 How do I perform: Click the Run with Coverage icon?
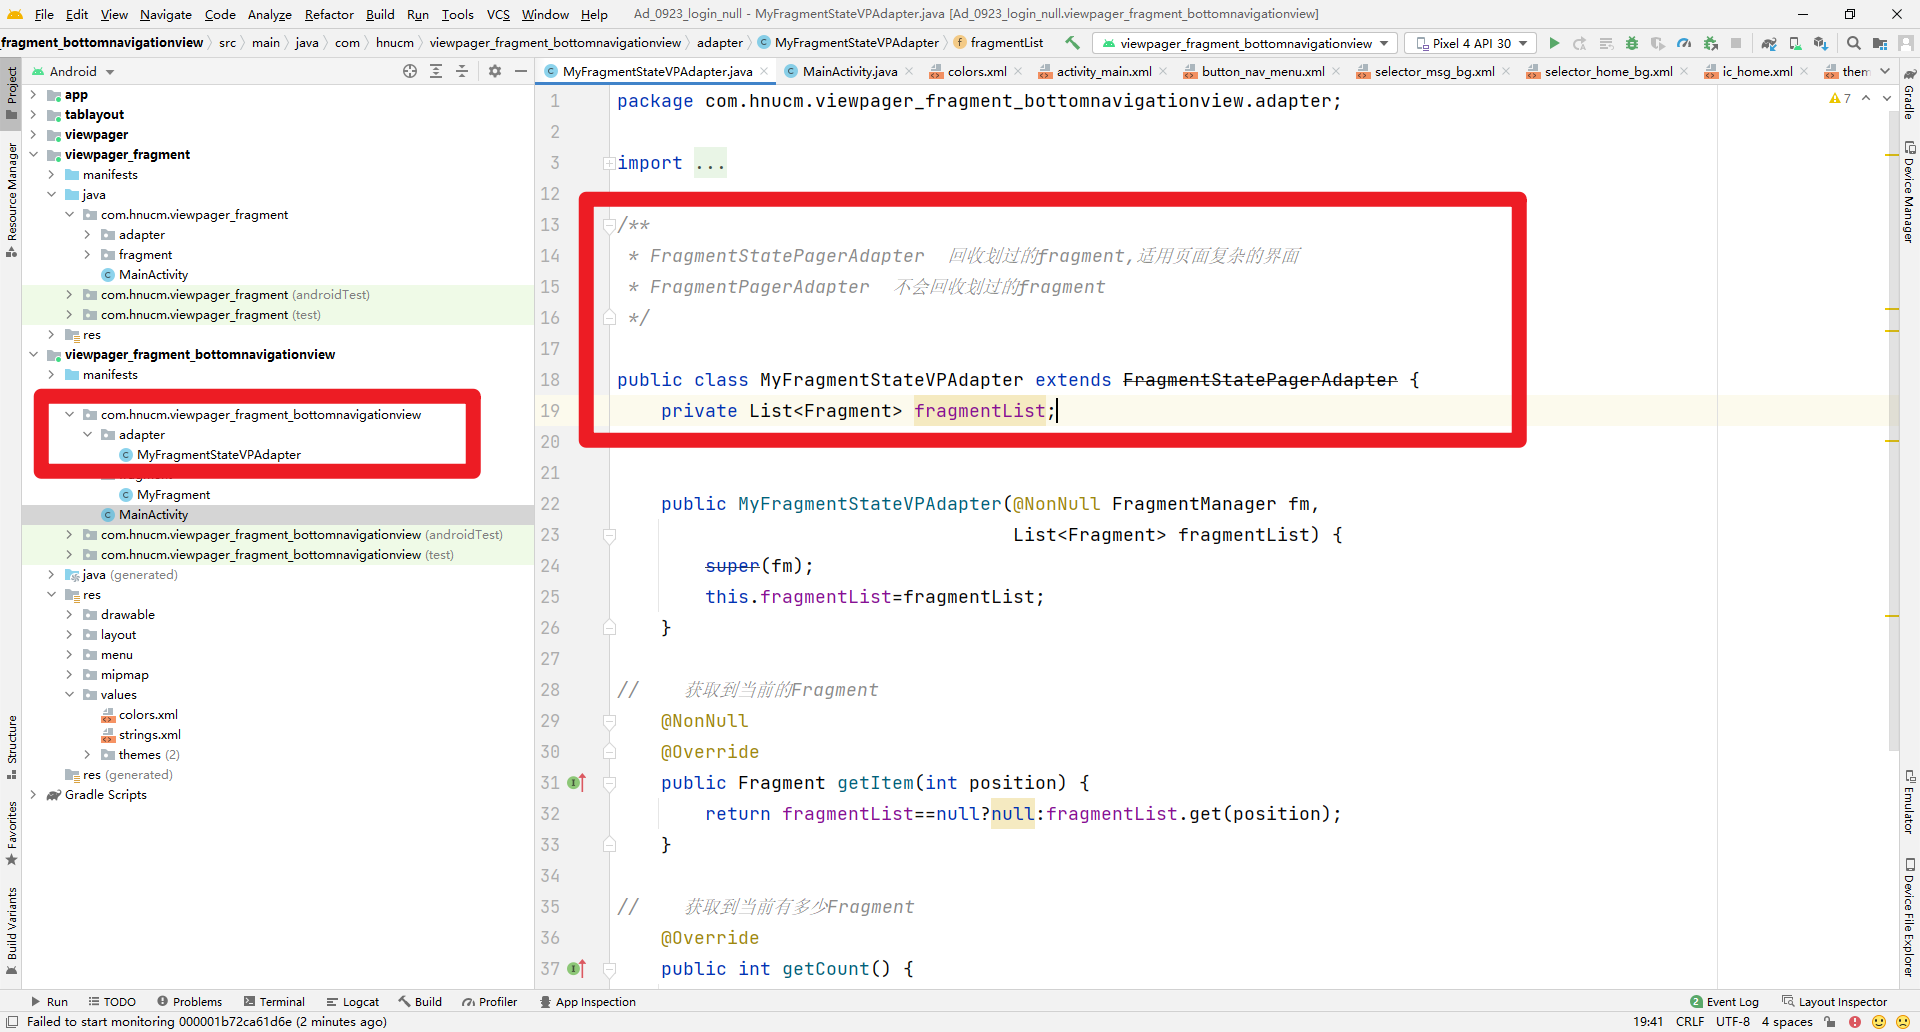[x=1658, y=43]
